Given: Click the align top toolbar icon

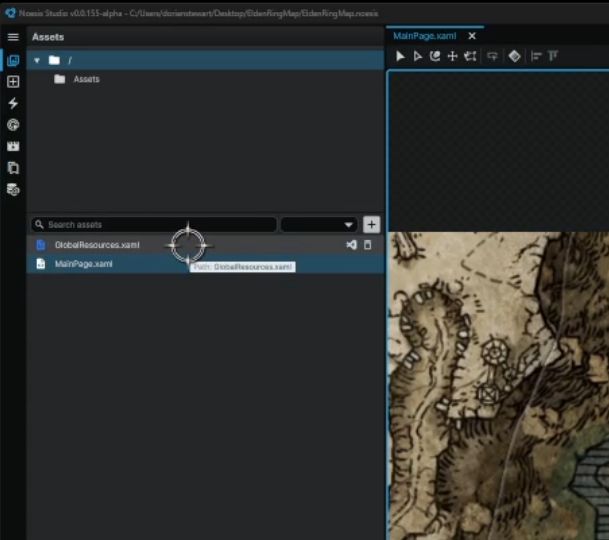Looking at the screenshot, I should (553, 56).
